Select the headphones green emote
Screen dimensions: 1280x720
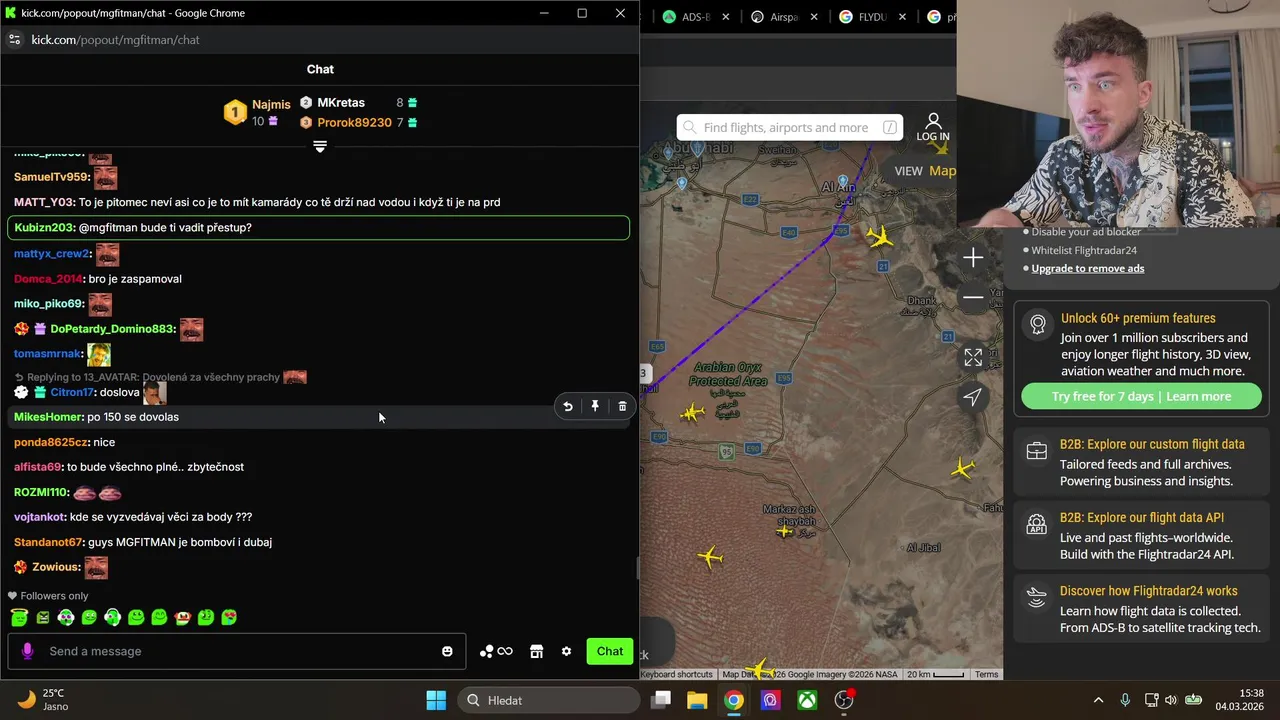tap(112, 617)
